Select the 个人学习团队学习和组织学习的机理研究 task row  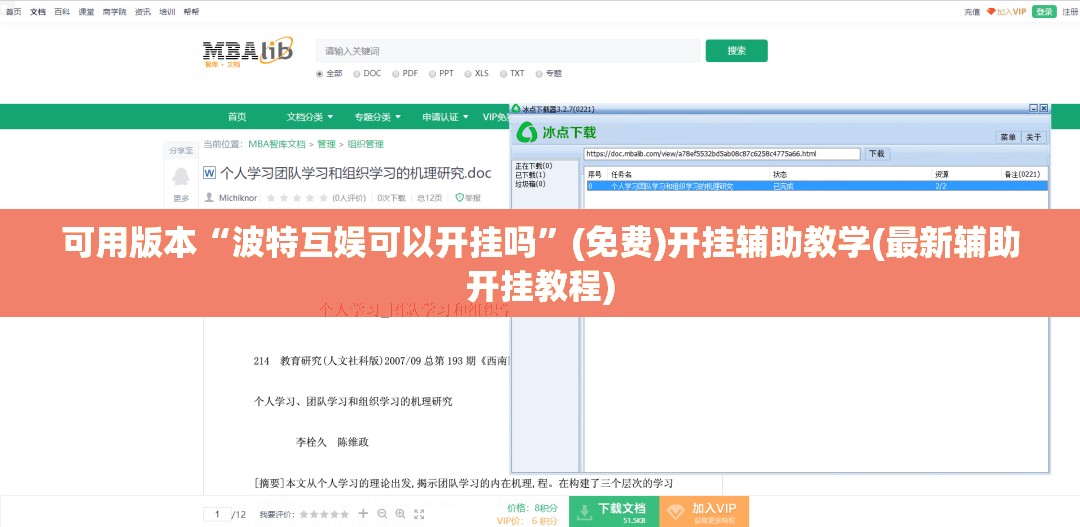[x=816, y=186]
